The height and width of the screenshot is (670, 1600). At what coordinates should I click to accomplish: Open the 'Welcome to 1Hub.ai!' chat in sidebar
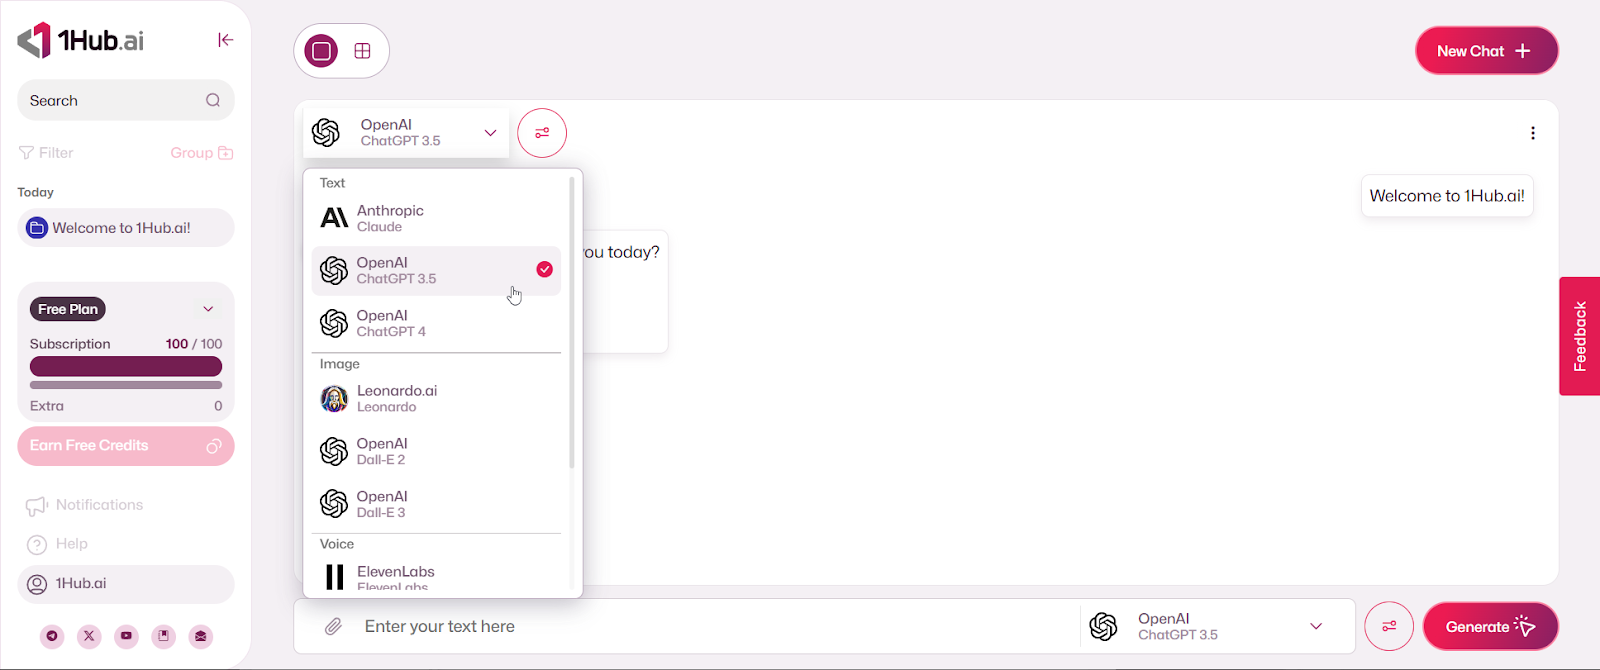(x=126, y=228)
